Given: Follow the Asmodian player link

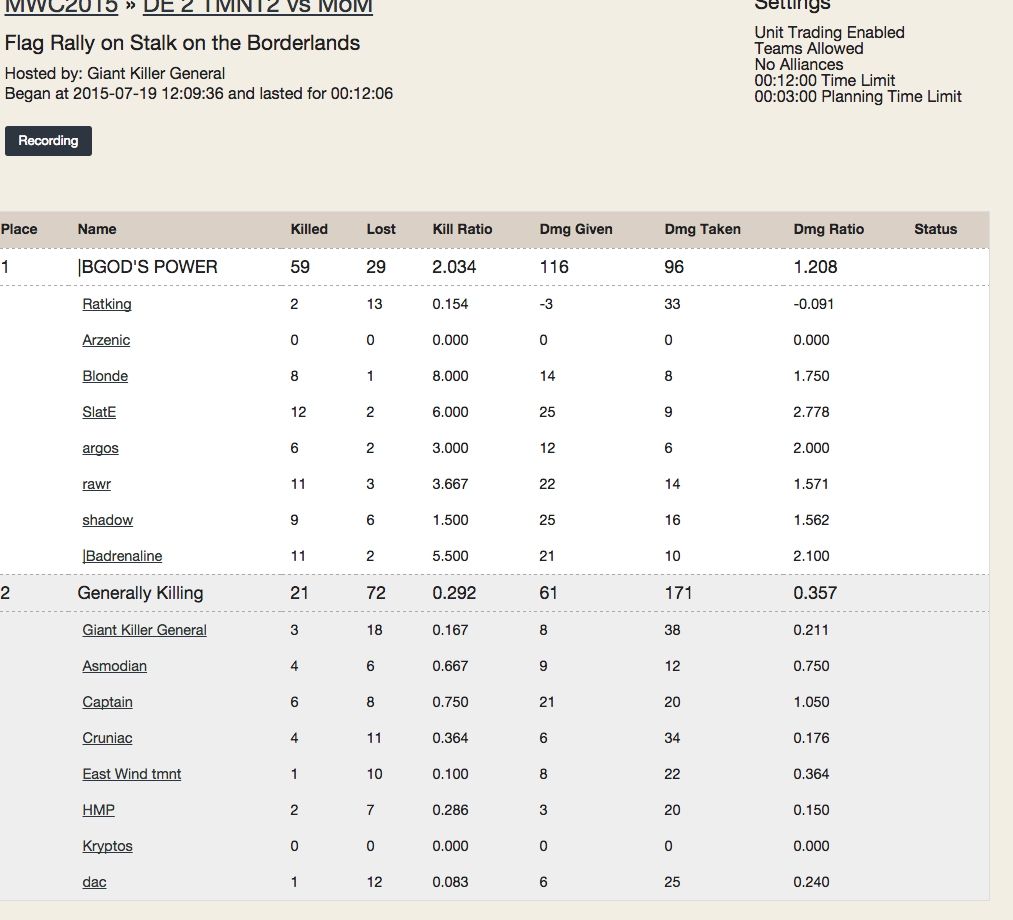Looking at the screenshot, I should coord(114,666).
